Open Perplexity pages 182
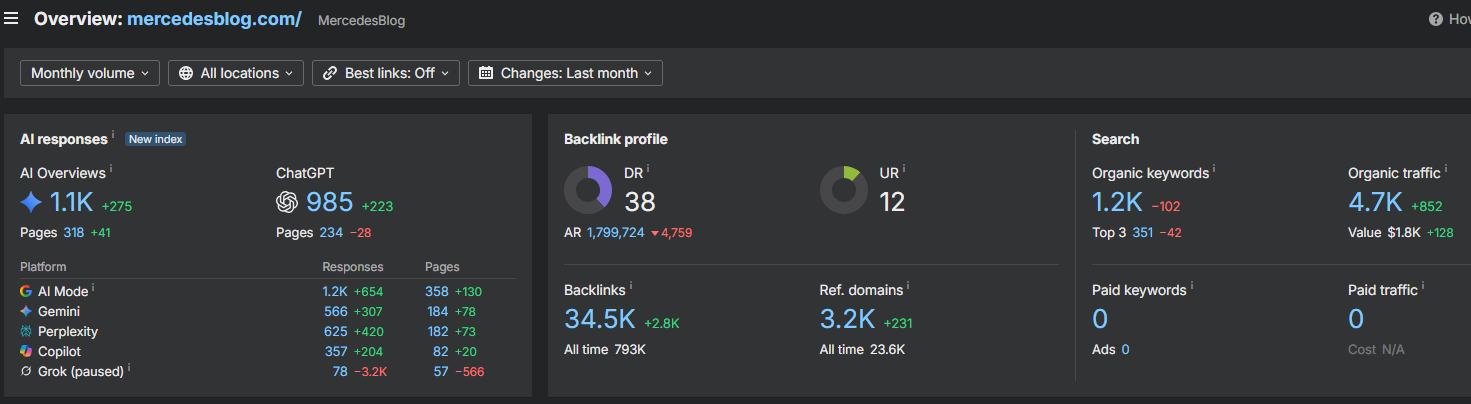Screen dimensions: 1471x404 coord(437,331)
